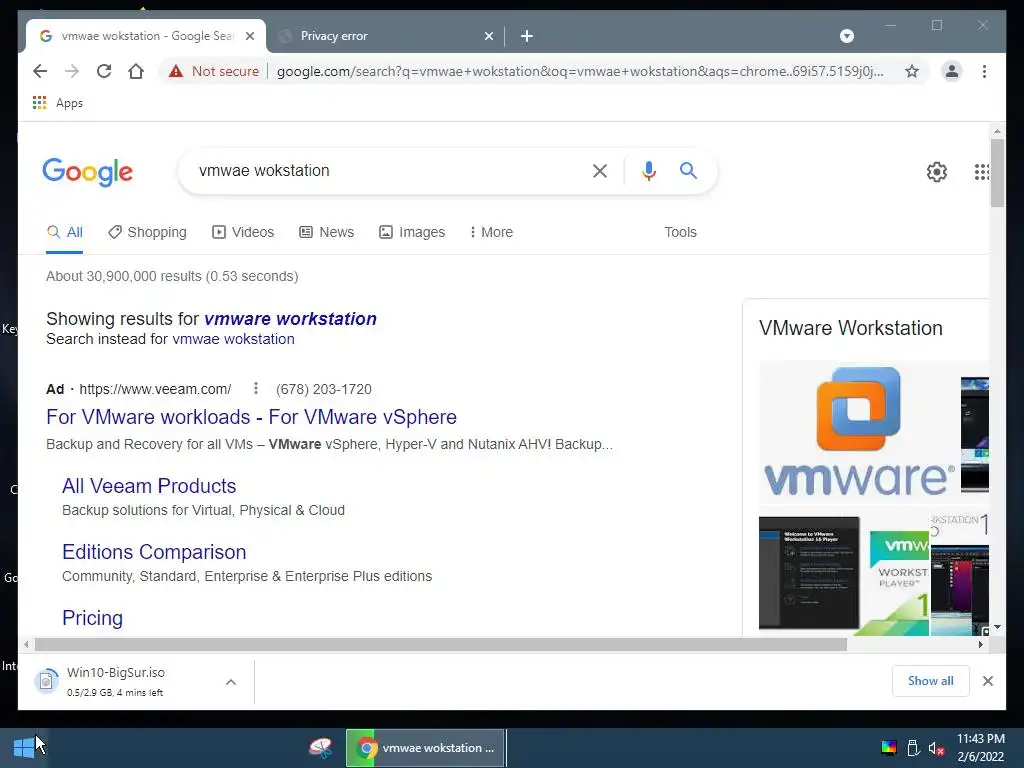Switch to Shopping results
Screen dimensions: 1024x768
coord(148,232)
